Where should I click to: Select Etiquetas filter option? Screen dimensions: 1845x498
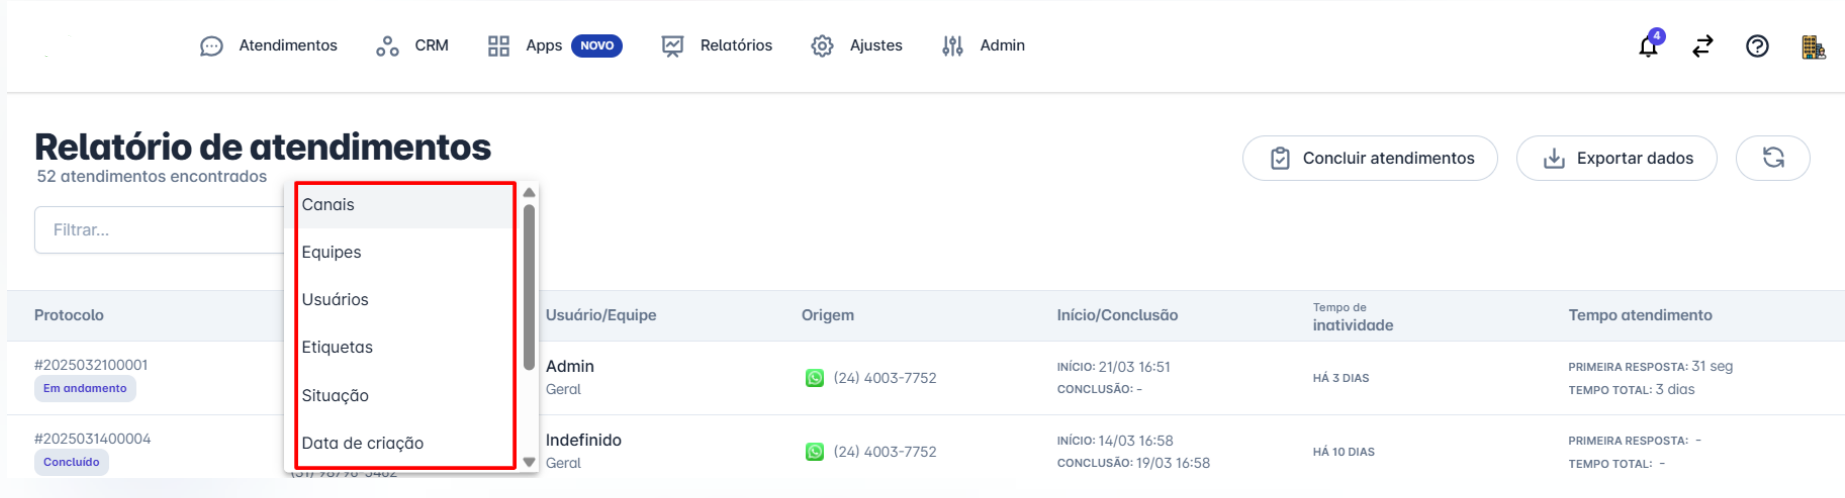337,347
